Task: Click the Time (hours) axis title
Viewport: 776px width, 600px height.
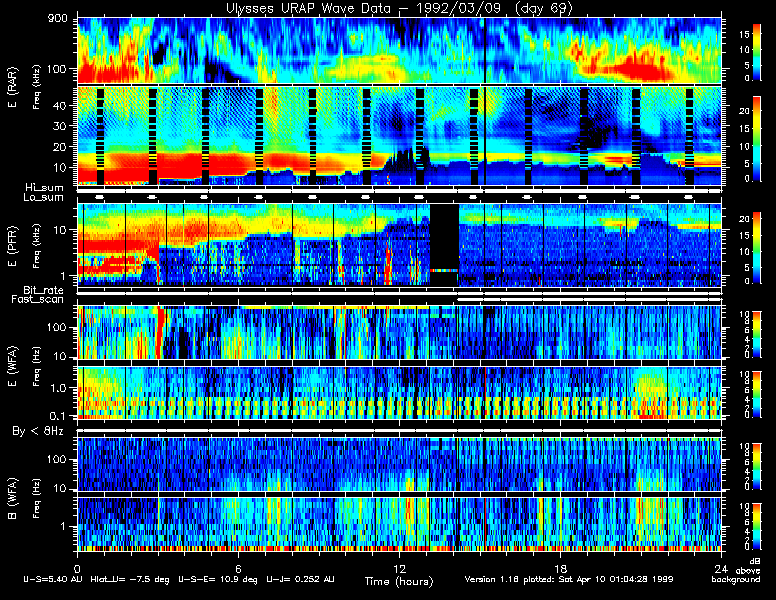Action: [399, 581]
